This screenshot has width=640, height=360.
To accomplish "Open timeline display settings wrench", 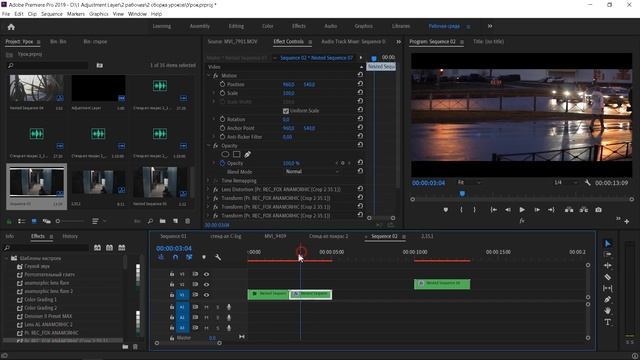I will pos(218,257).
